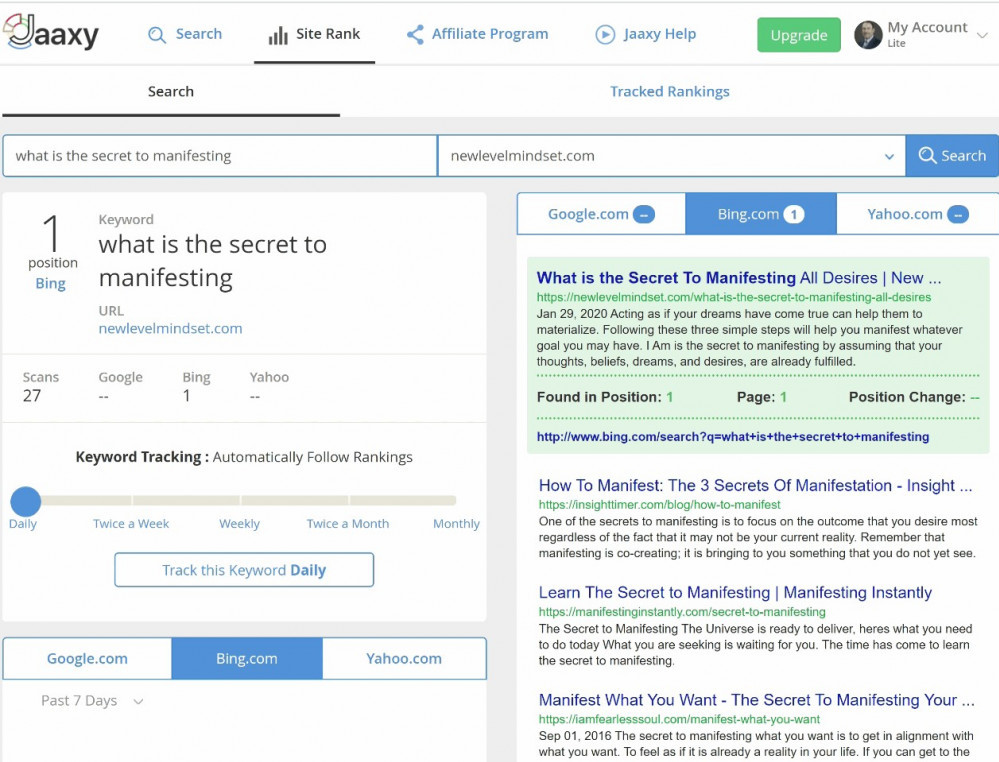Select the Bing.com results tab
The height and width of the screenshot is (762, 999).
point(761,214)
